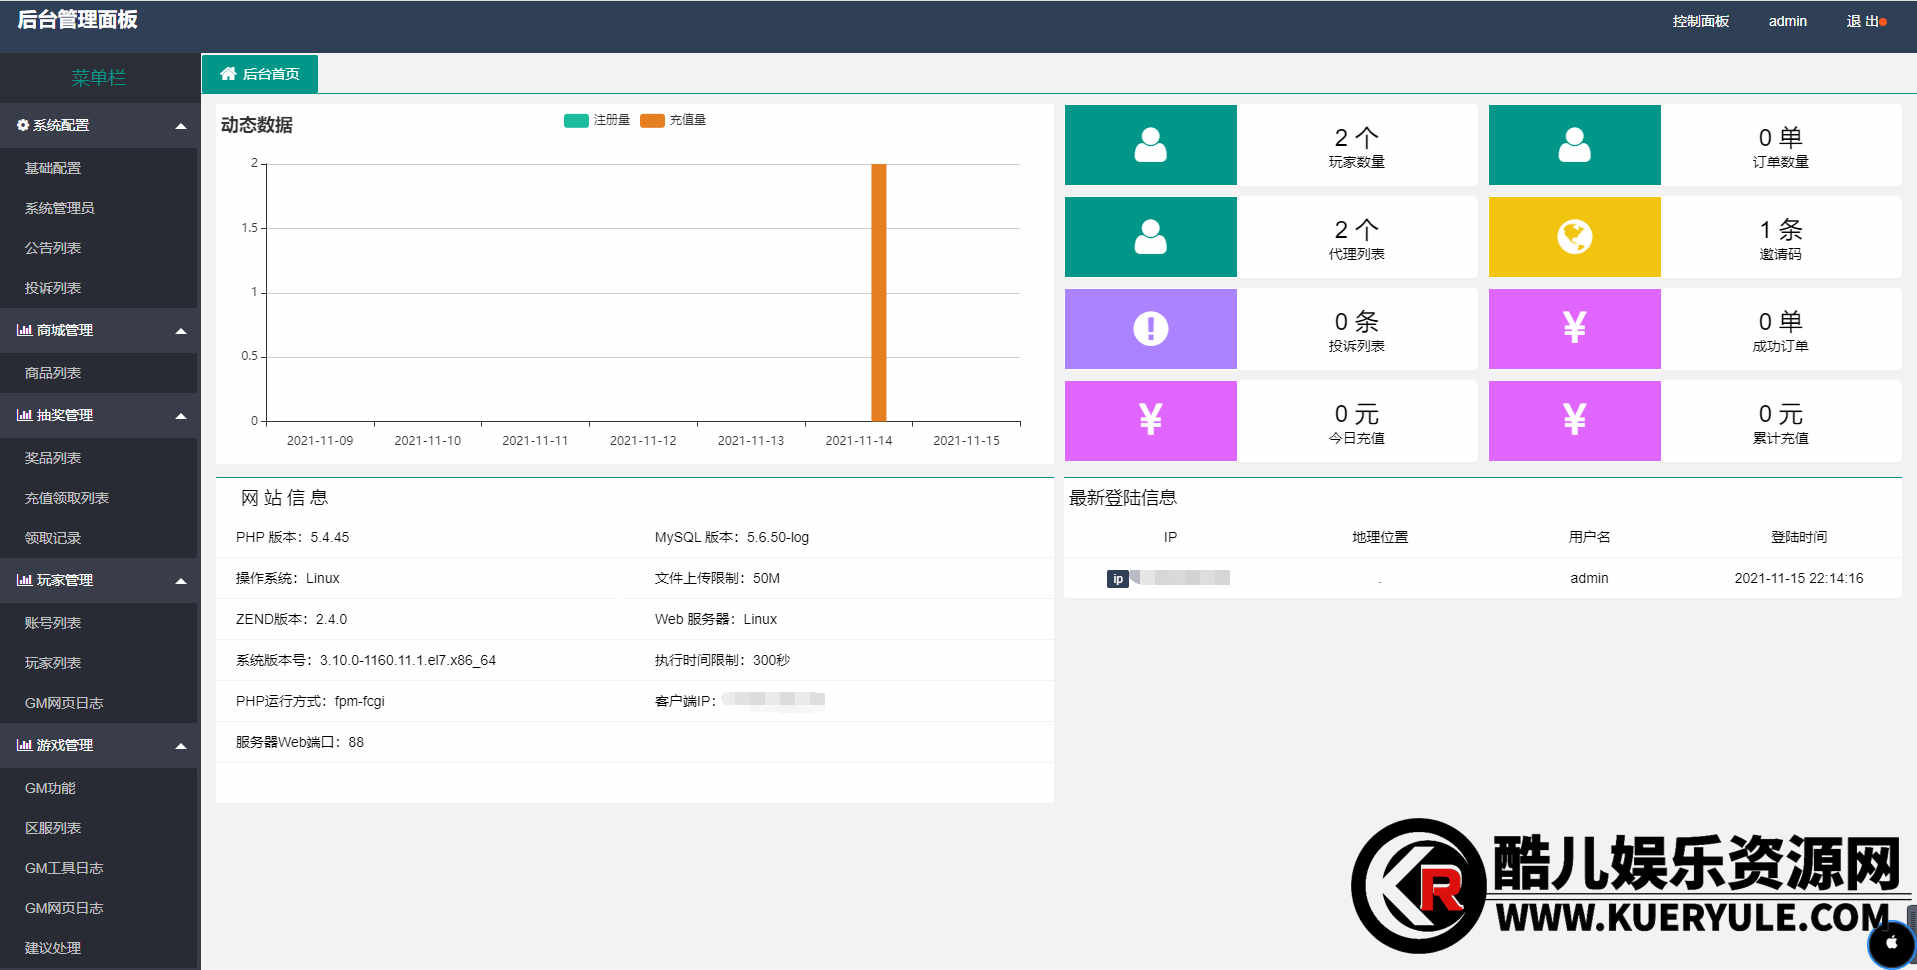This screenshot has height=970, width=1917.
Task: Click the user icon for 代理列表
Action: pyautogui.click(x=1150, y=237)
